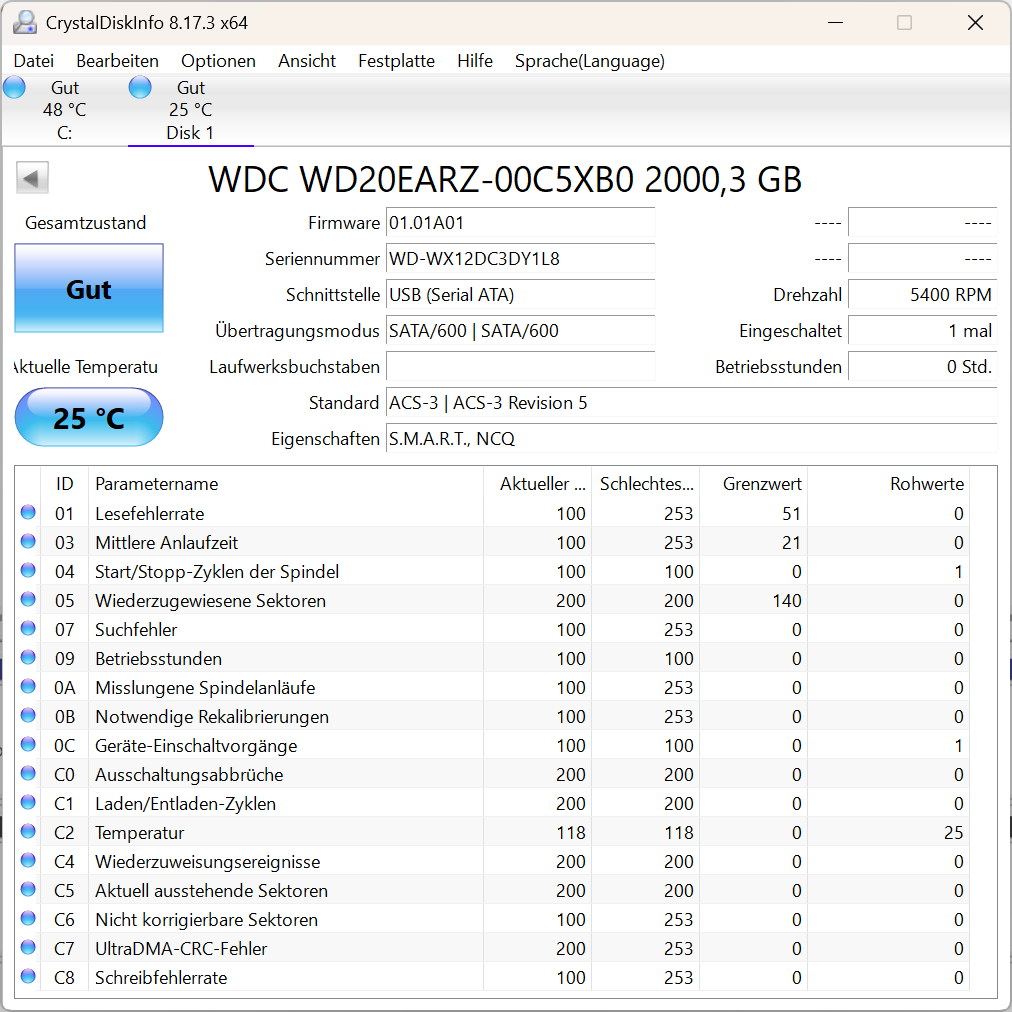The width and height of the screenshot is (1012, 1012).
Task: Click status orb for Start/Stopp-Zyklen der Spindel
Action: (28, 571)
